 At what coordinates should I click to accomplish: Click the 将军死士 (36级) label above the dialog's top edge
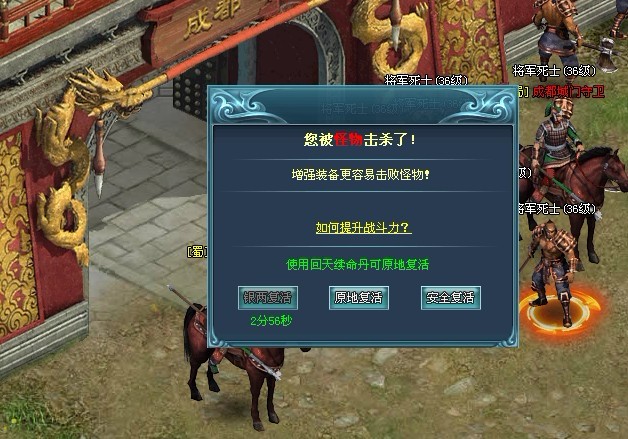pyautogui.click(x=426, y=81)
